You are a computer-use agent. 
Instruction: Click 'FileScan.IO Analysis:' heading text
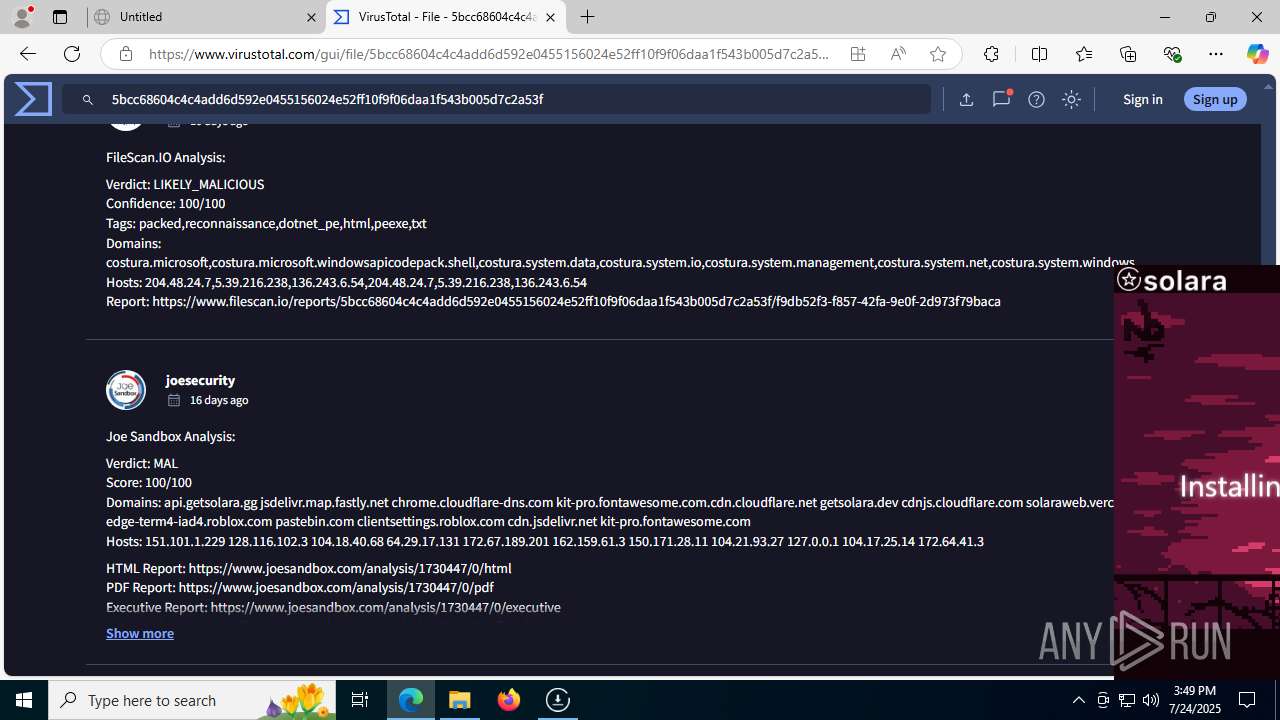click(x=165, y=157)
